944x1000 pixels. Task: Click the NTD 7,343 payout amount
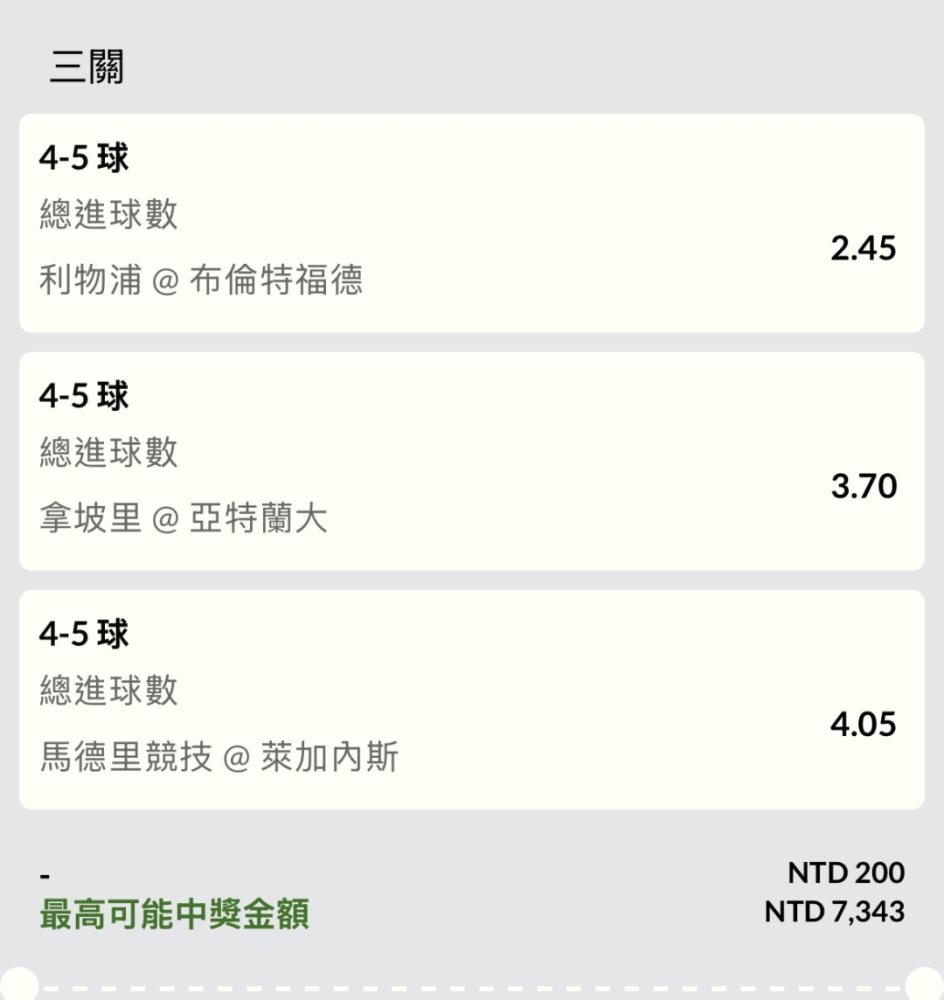[834, 912]
